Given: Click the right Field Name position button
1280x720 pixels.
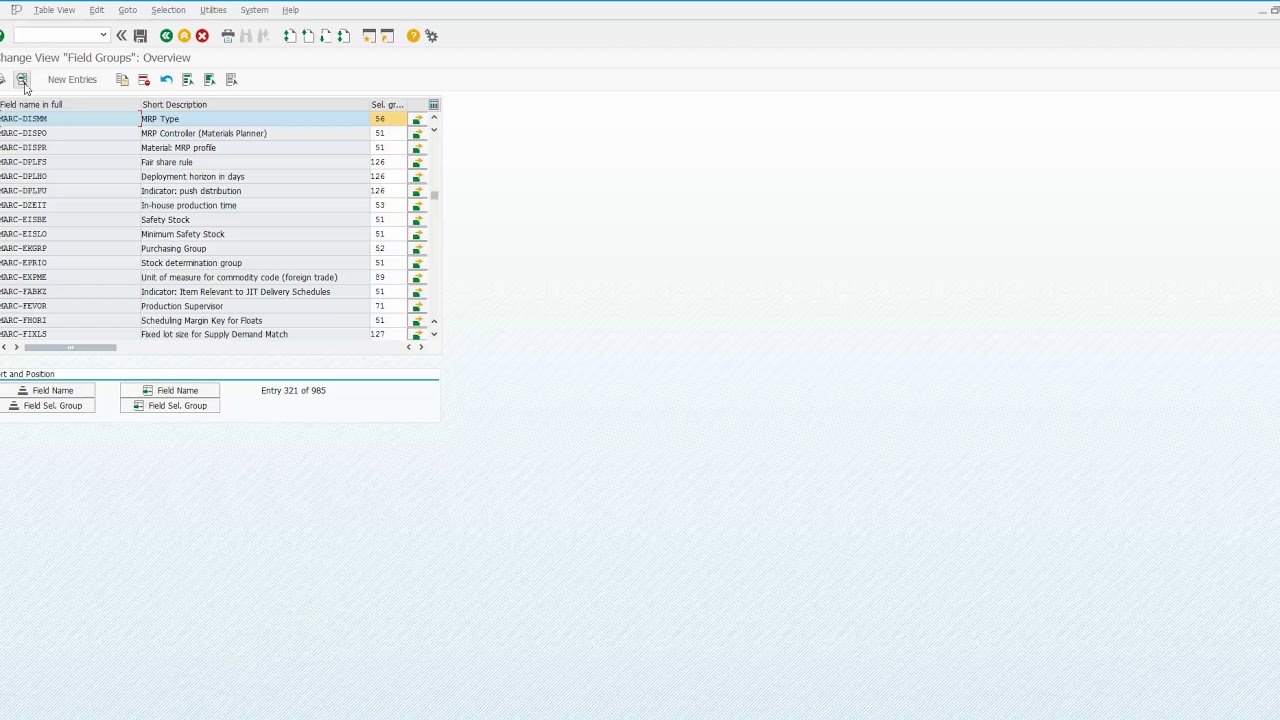Looking at the screenshot, I should pyautogui.click(x=170, y=391).
